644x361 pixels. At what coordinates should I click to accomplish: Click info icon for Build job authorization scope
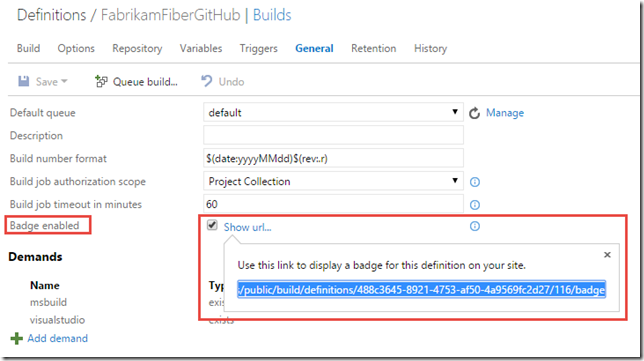point(475,182)
